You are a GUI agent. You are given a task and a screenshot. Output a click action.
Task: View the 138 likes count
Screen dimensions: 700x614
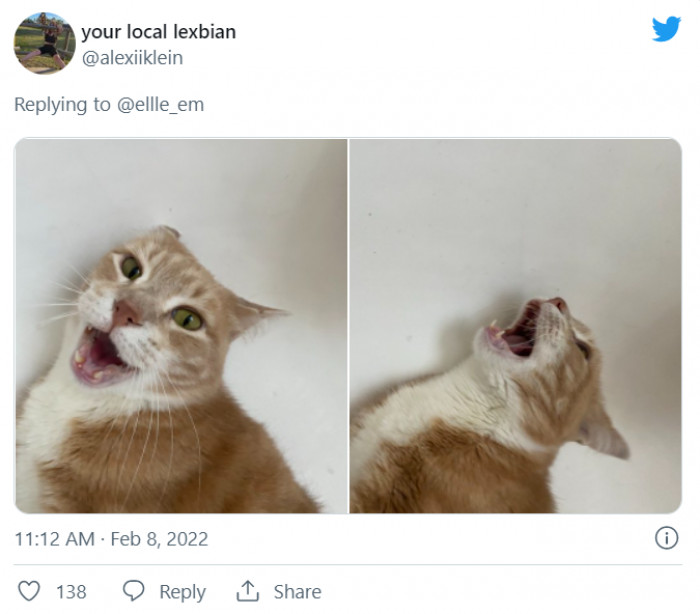71,592
